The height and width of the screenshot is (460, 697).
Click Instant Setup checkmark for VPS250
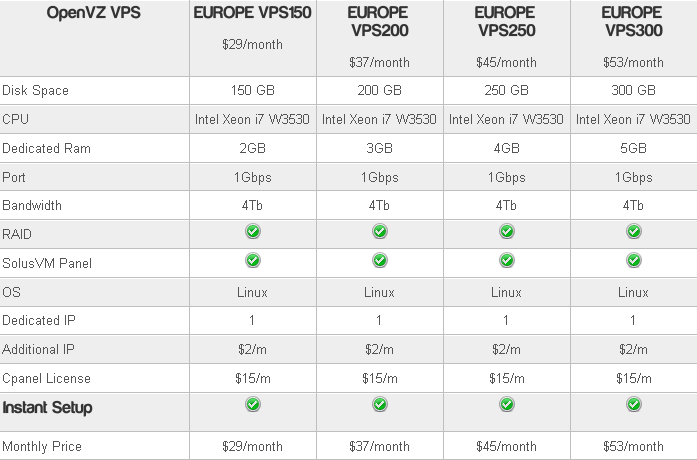[x=507, y=404]
